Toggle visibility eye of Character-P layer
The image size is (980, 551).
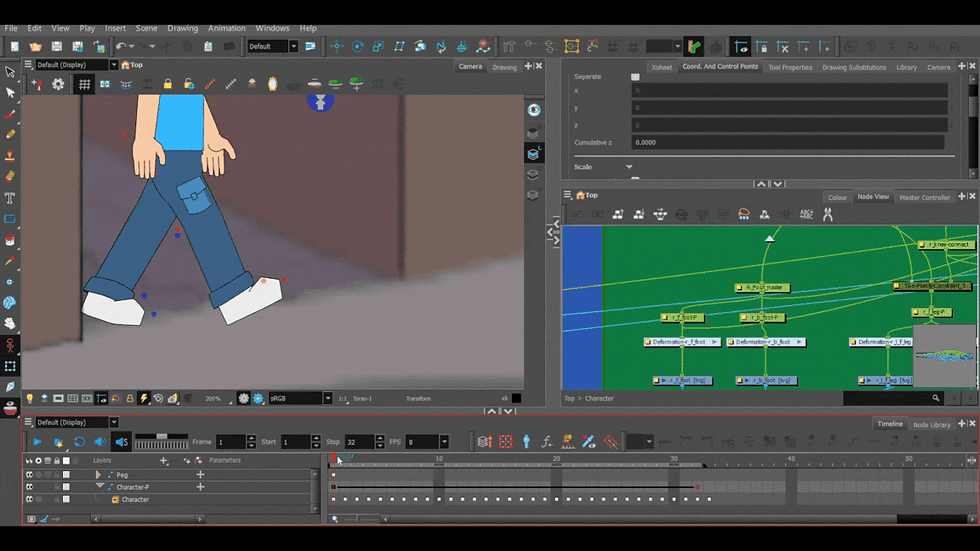[x=29, y=487]
